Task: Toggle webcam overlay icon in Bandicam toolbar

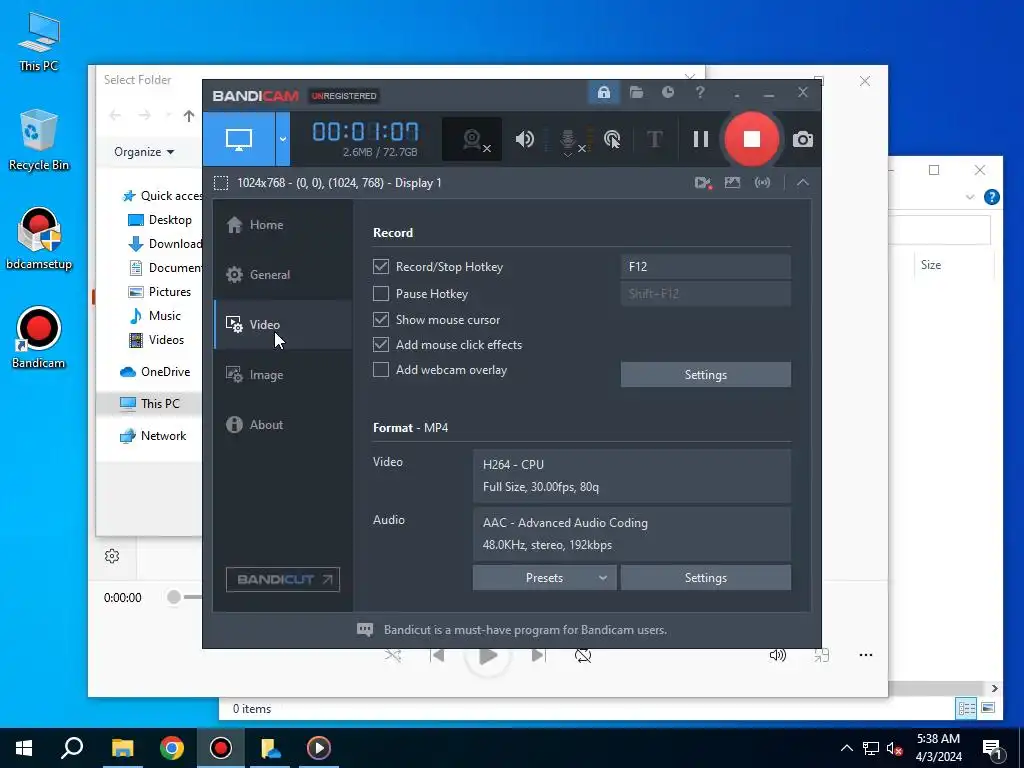Action: [472, 139]
